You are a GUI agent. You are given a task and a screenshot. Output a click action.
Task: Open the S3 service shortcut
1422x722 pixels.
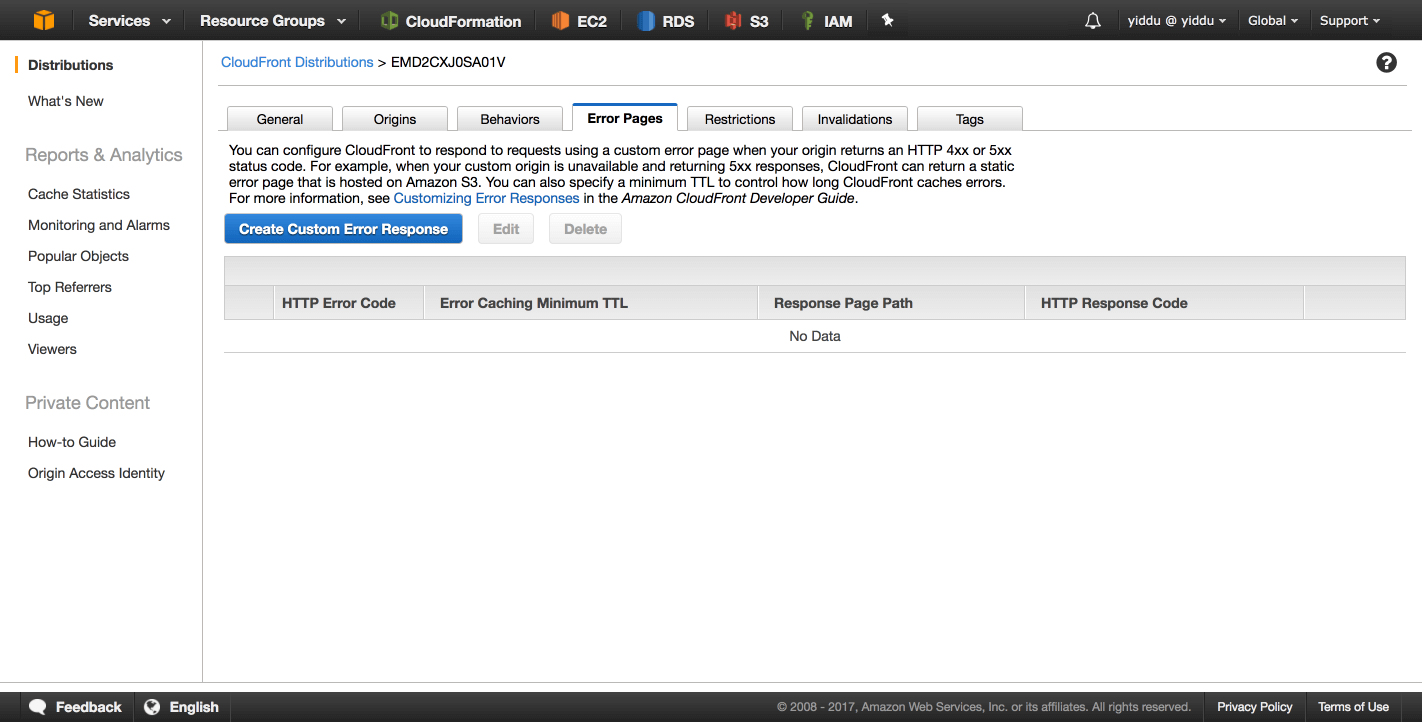[747, 20]
